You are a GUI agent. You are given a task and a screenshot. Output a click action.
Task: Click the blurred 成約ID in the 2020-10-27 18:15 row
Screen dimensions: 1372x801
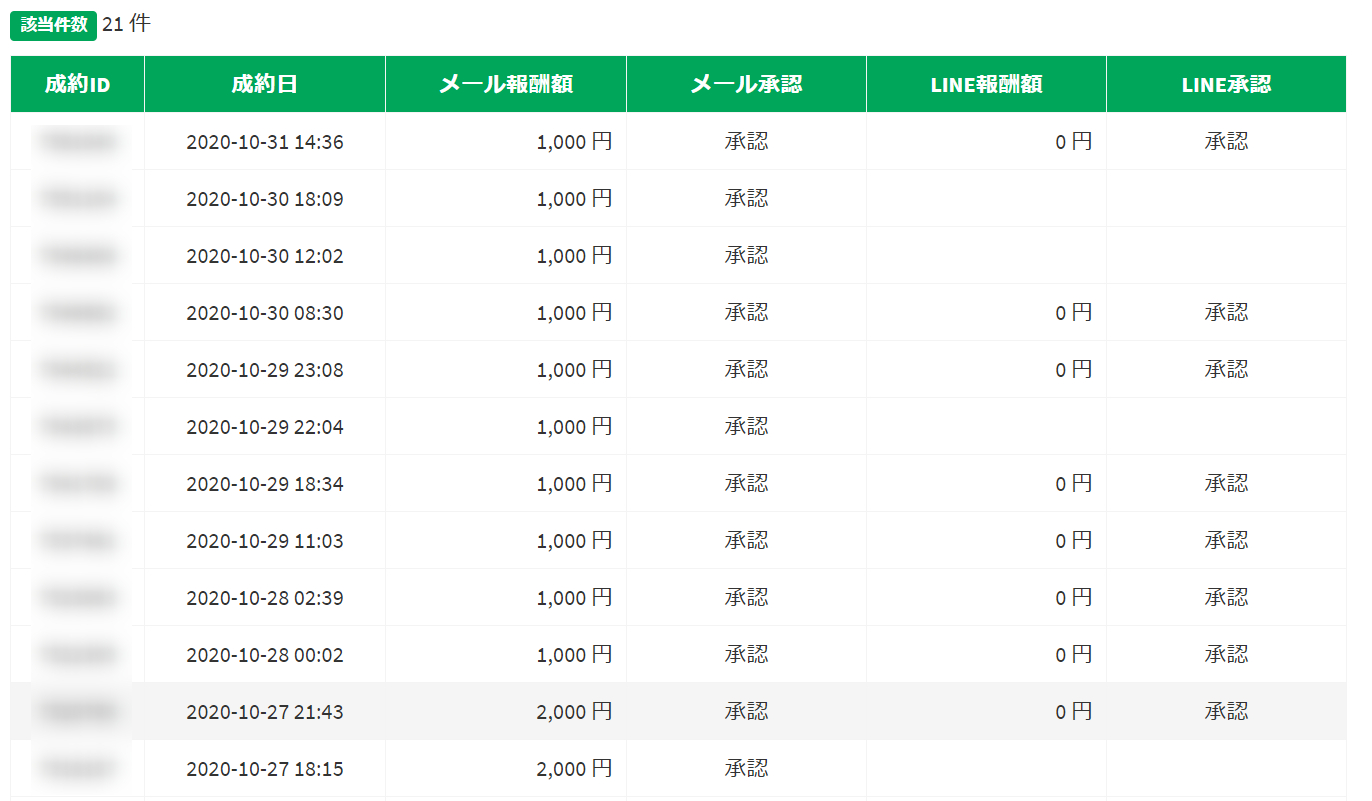[x=78, y=769]
